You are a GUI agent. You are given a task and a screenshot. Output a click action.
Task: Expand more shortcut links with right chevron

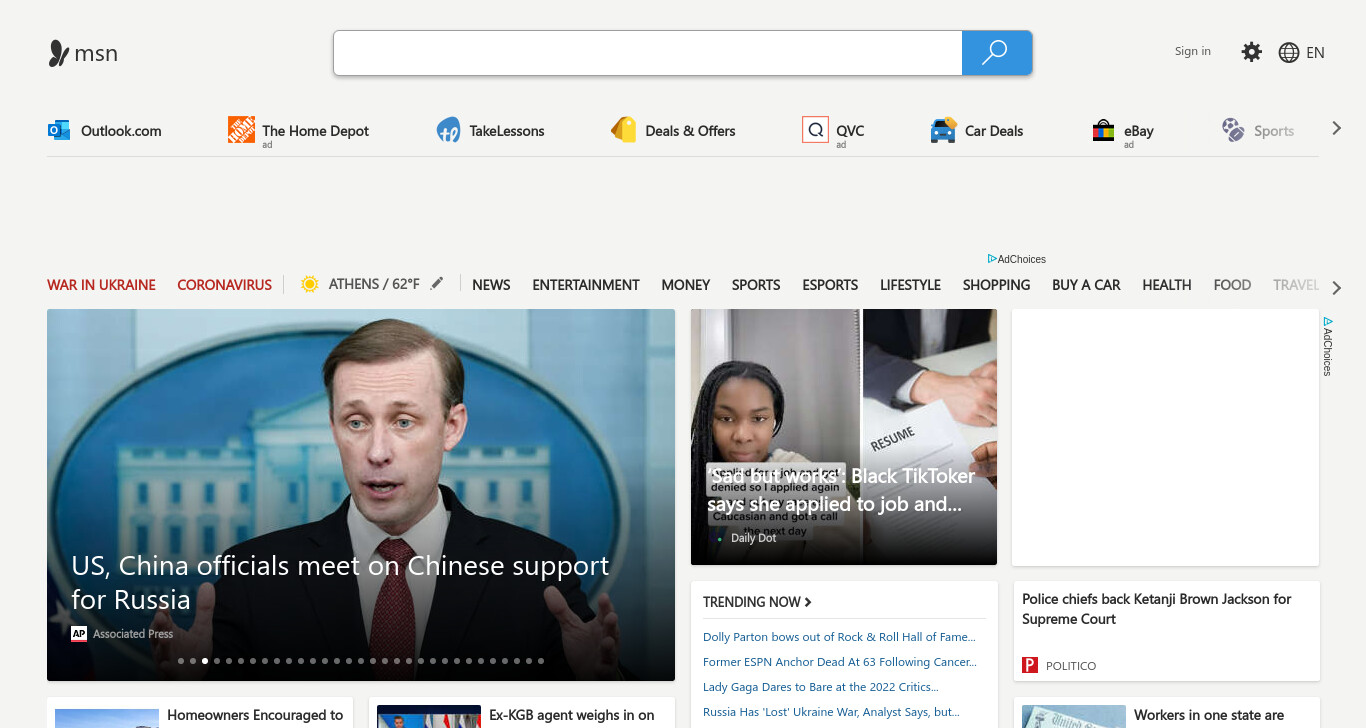click(1337, 129)
